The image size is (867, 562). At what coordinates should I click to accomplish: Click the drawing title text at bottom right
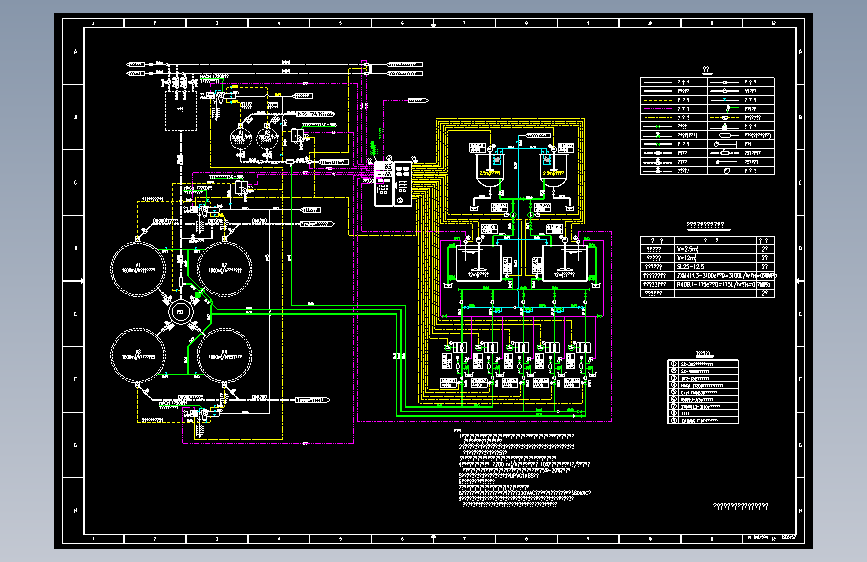[x=740, y=506]
